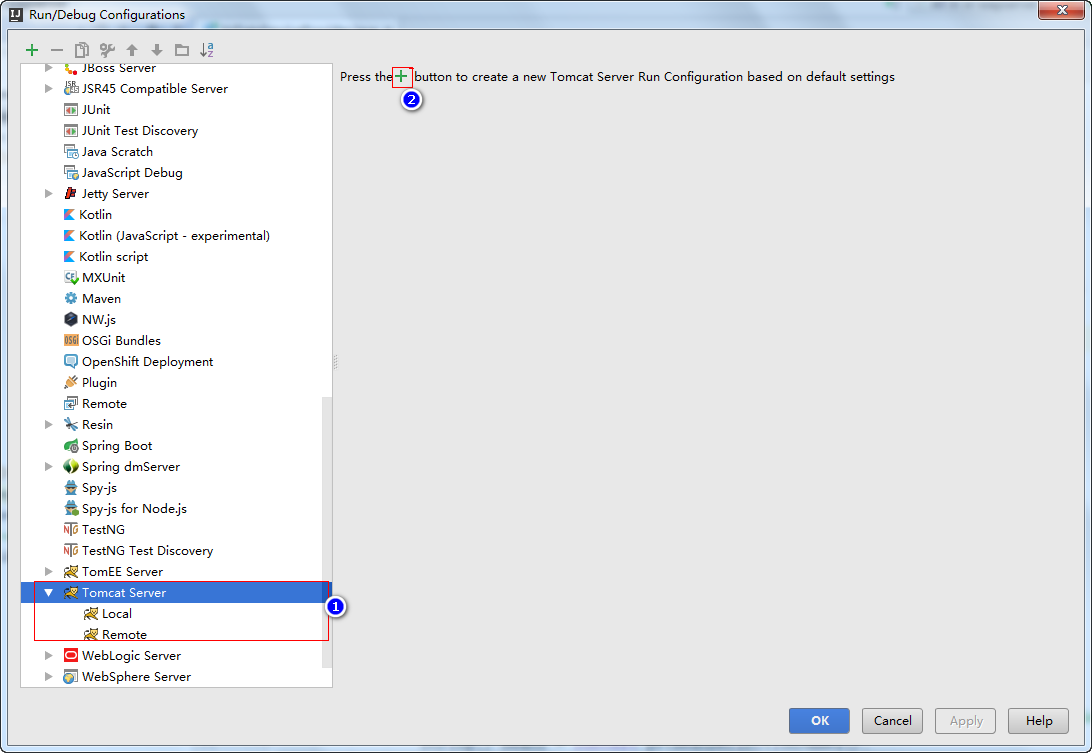Select the JUnit Test Discovery entry
Image resolution: width=1092 pixels, height=753 pixels.
[x=139, y=131]
